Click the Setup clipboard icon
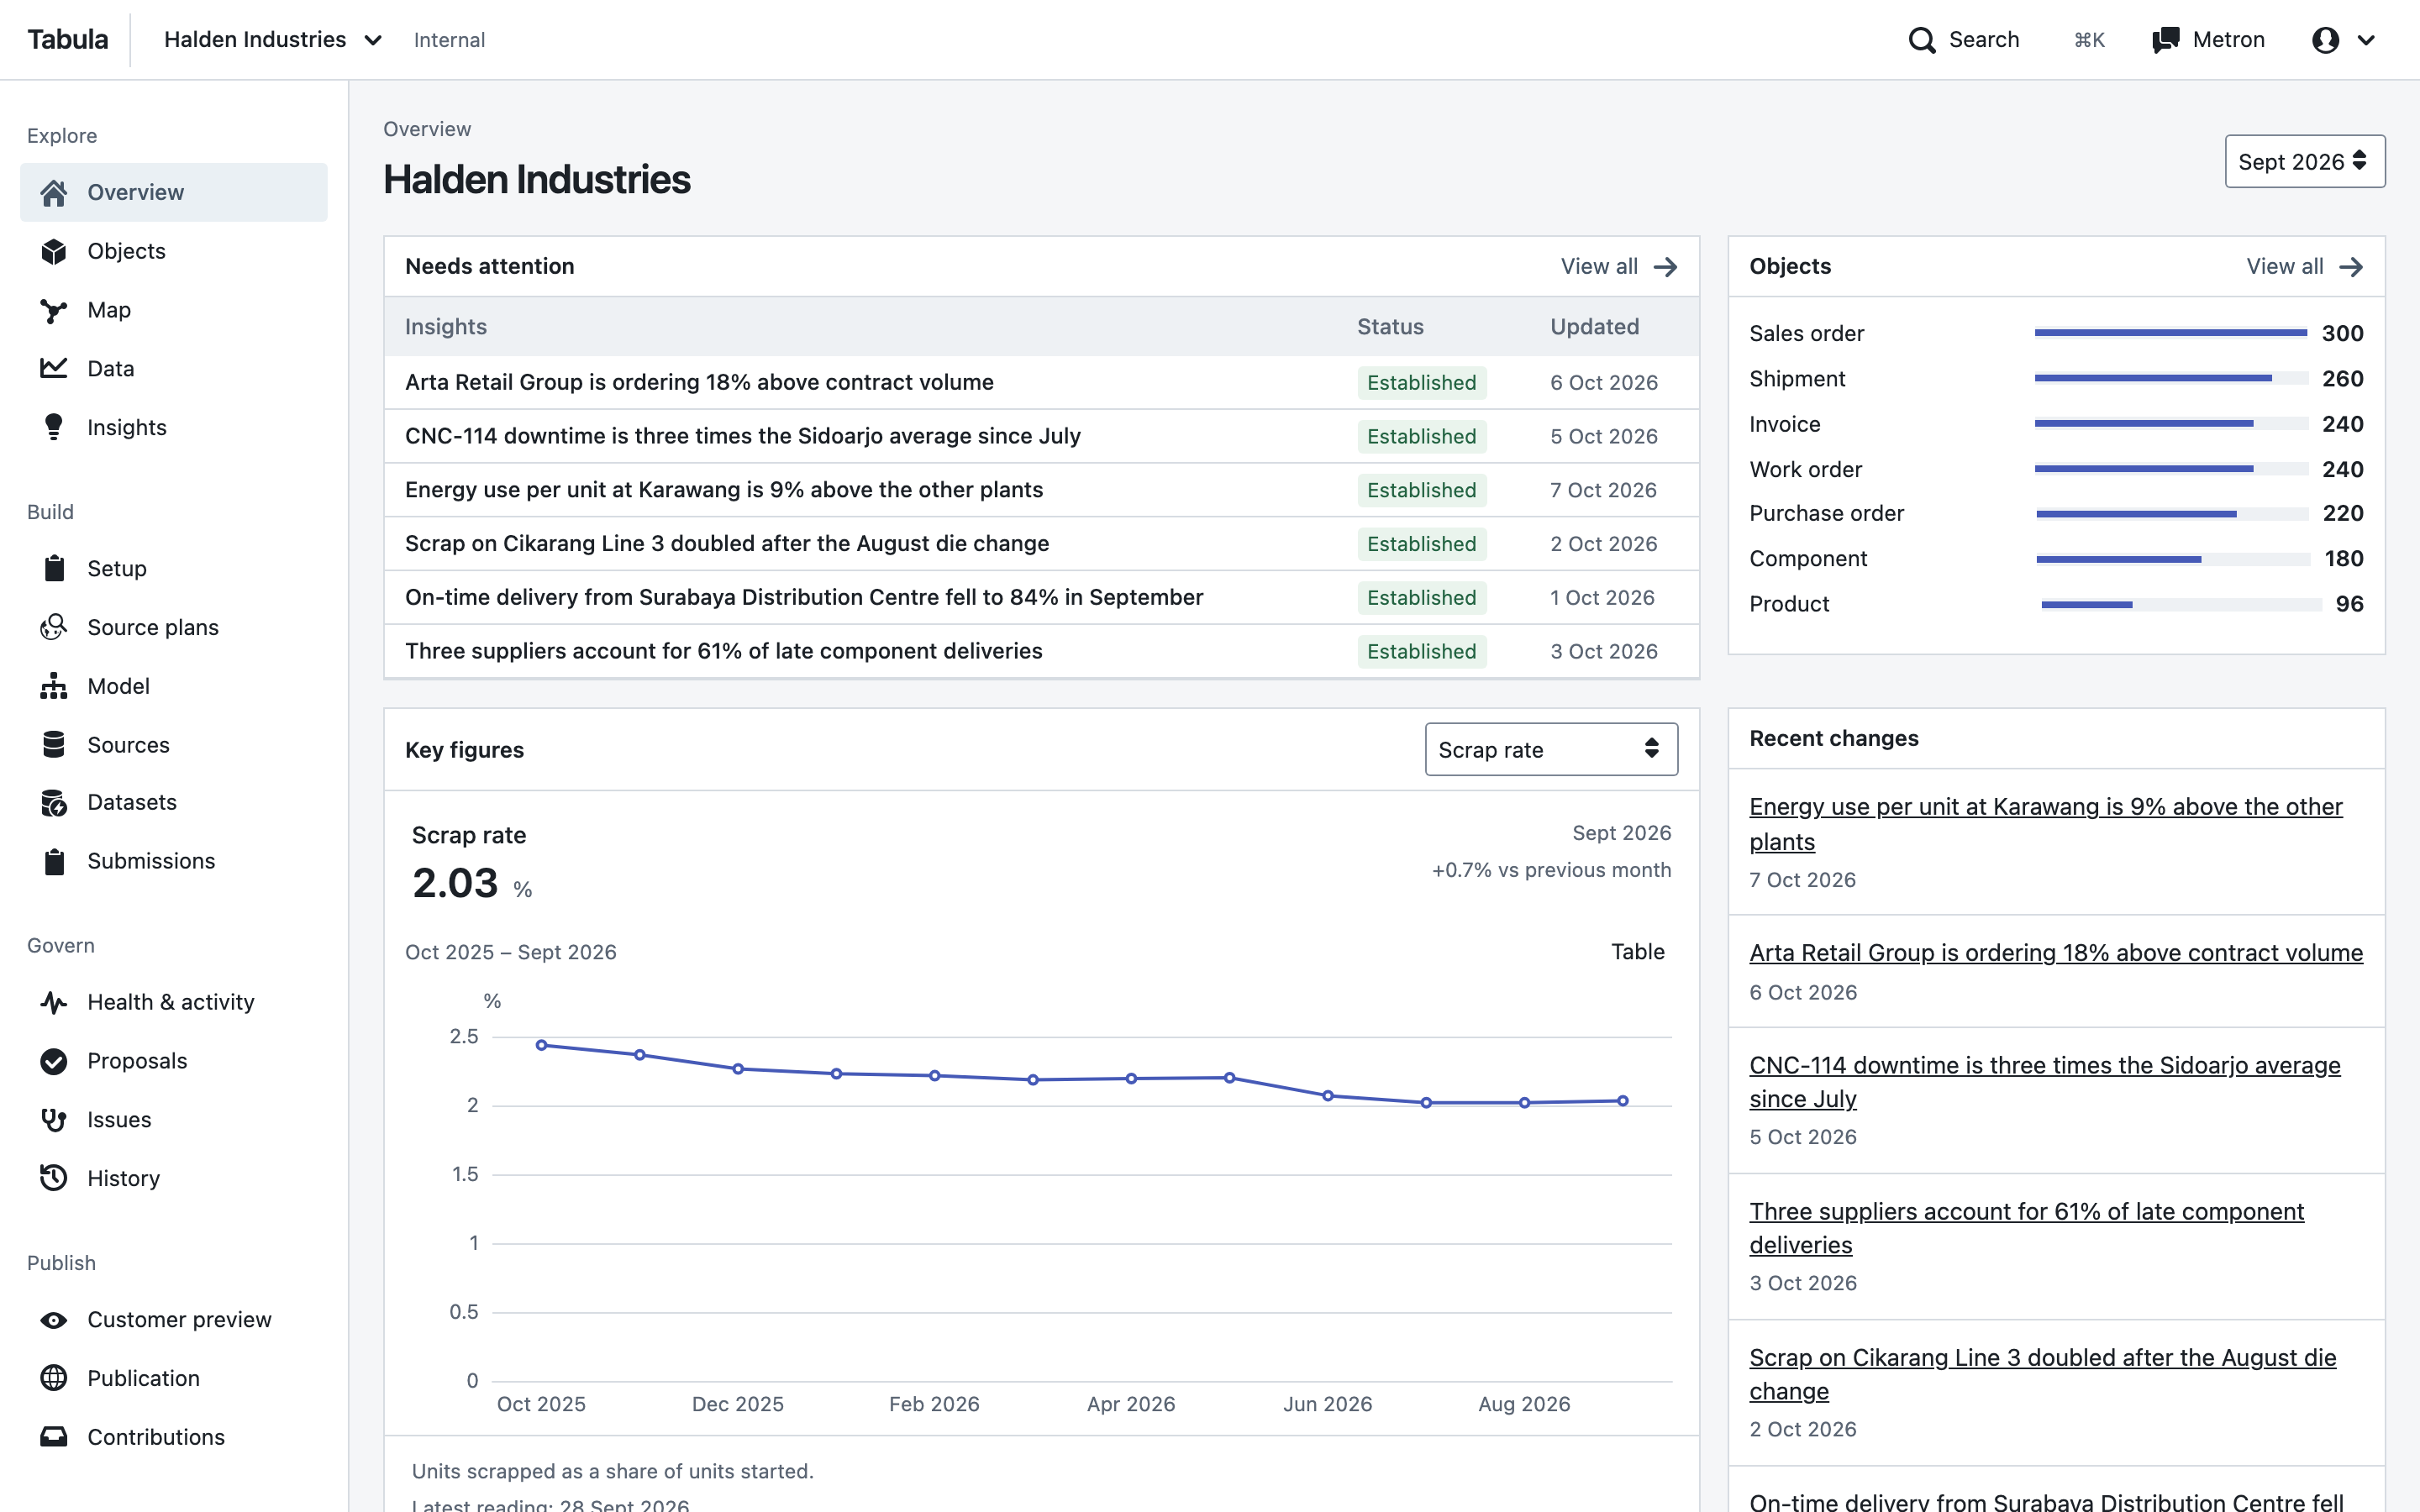2420x1512 pixels. coord(54,568)
